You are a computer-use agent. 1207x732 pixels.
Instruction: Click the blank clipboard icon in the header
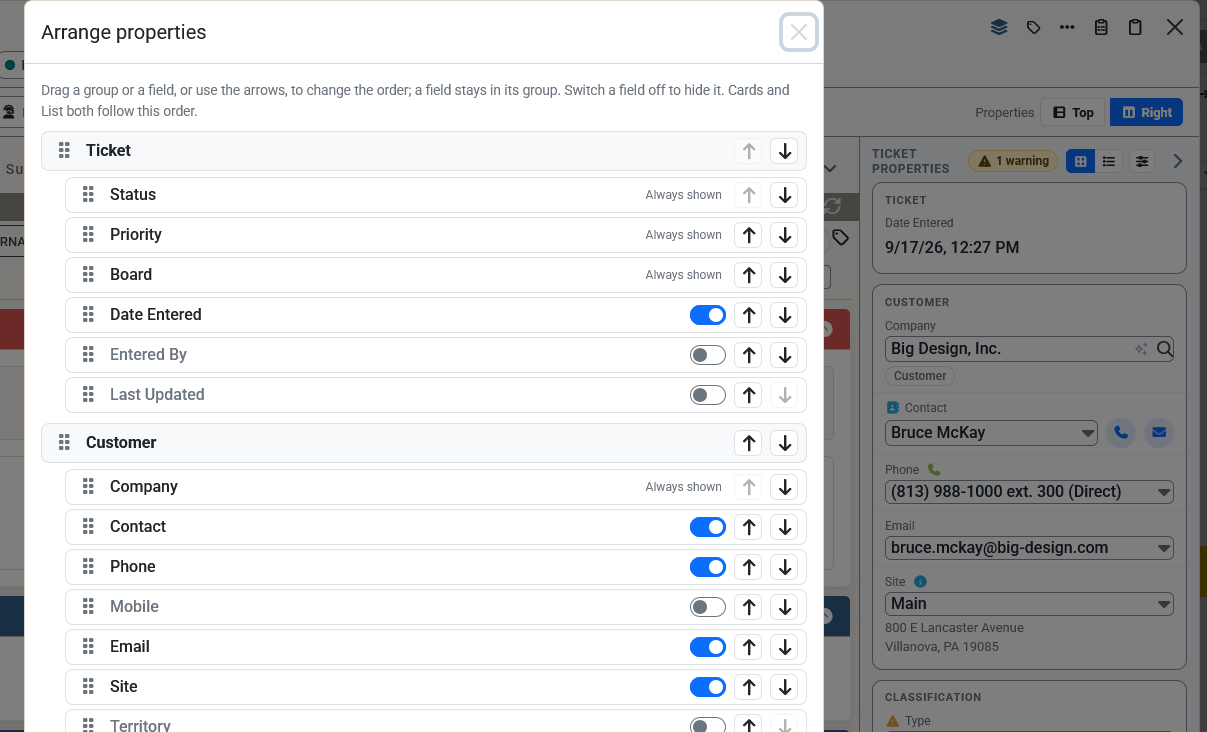[x=1135, y=27]
